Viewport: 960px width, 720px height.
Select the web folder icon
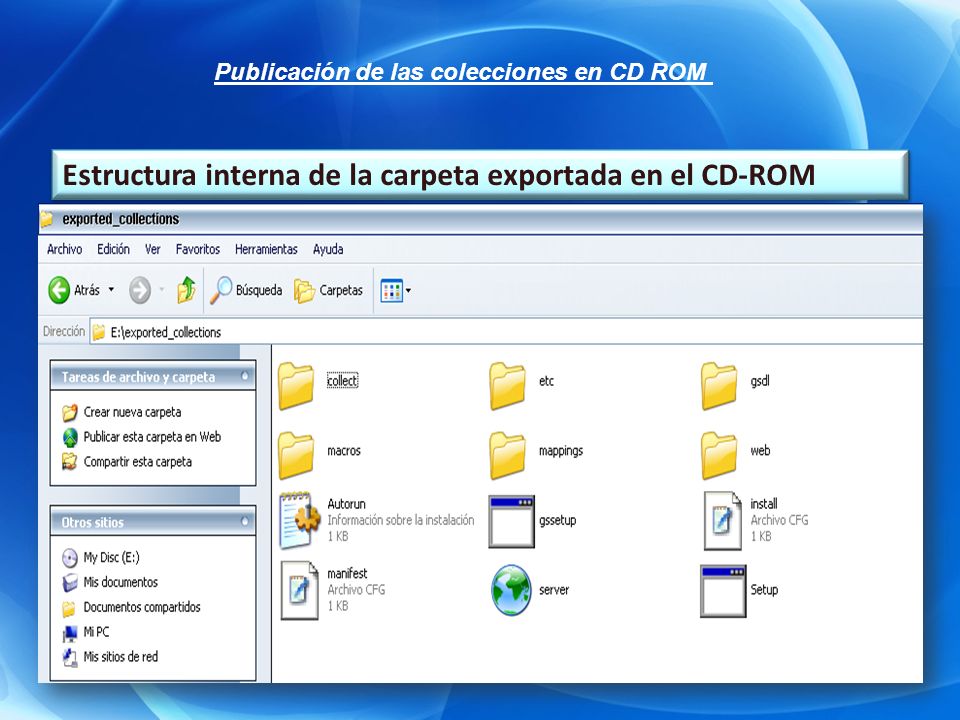719,455
